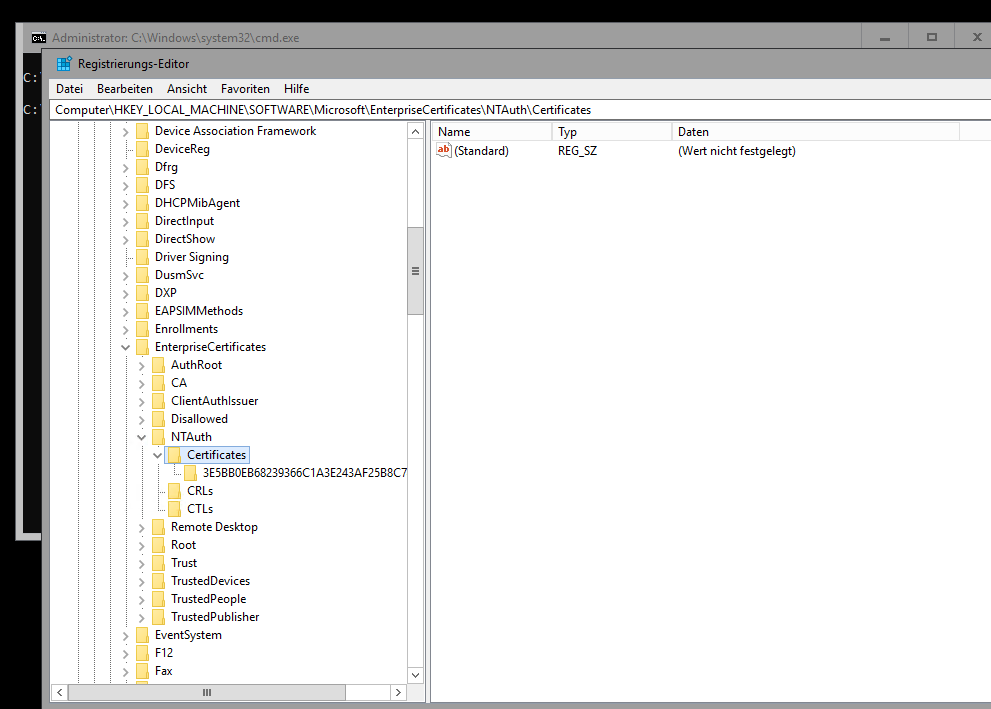Open the Bearbeiten menu
Screen dimensions: 991x709
coord(125,89)
